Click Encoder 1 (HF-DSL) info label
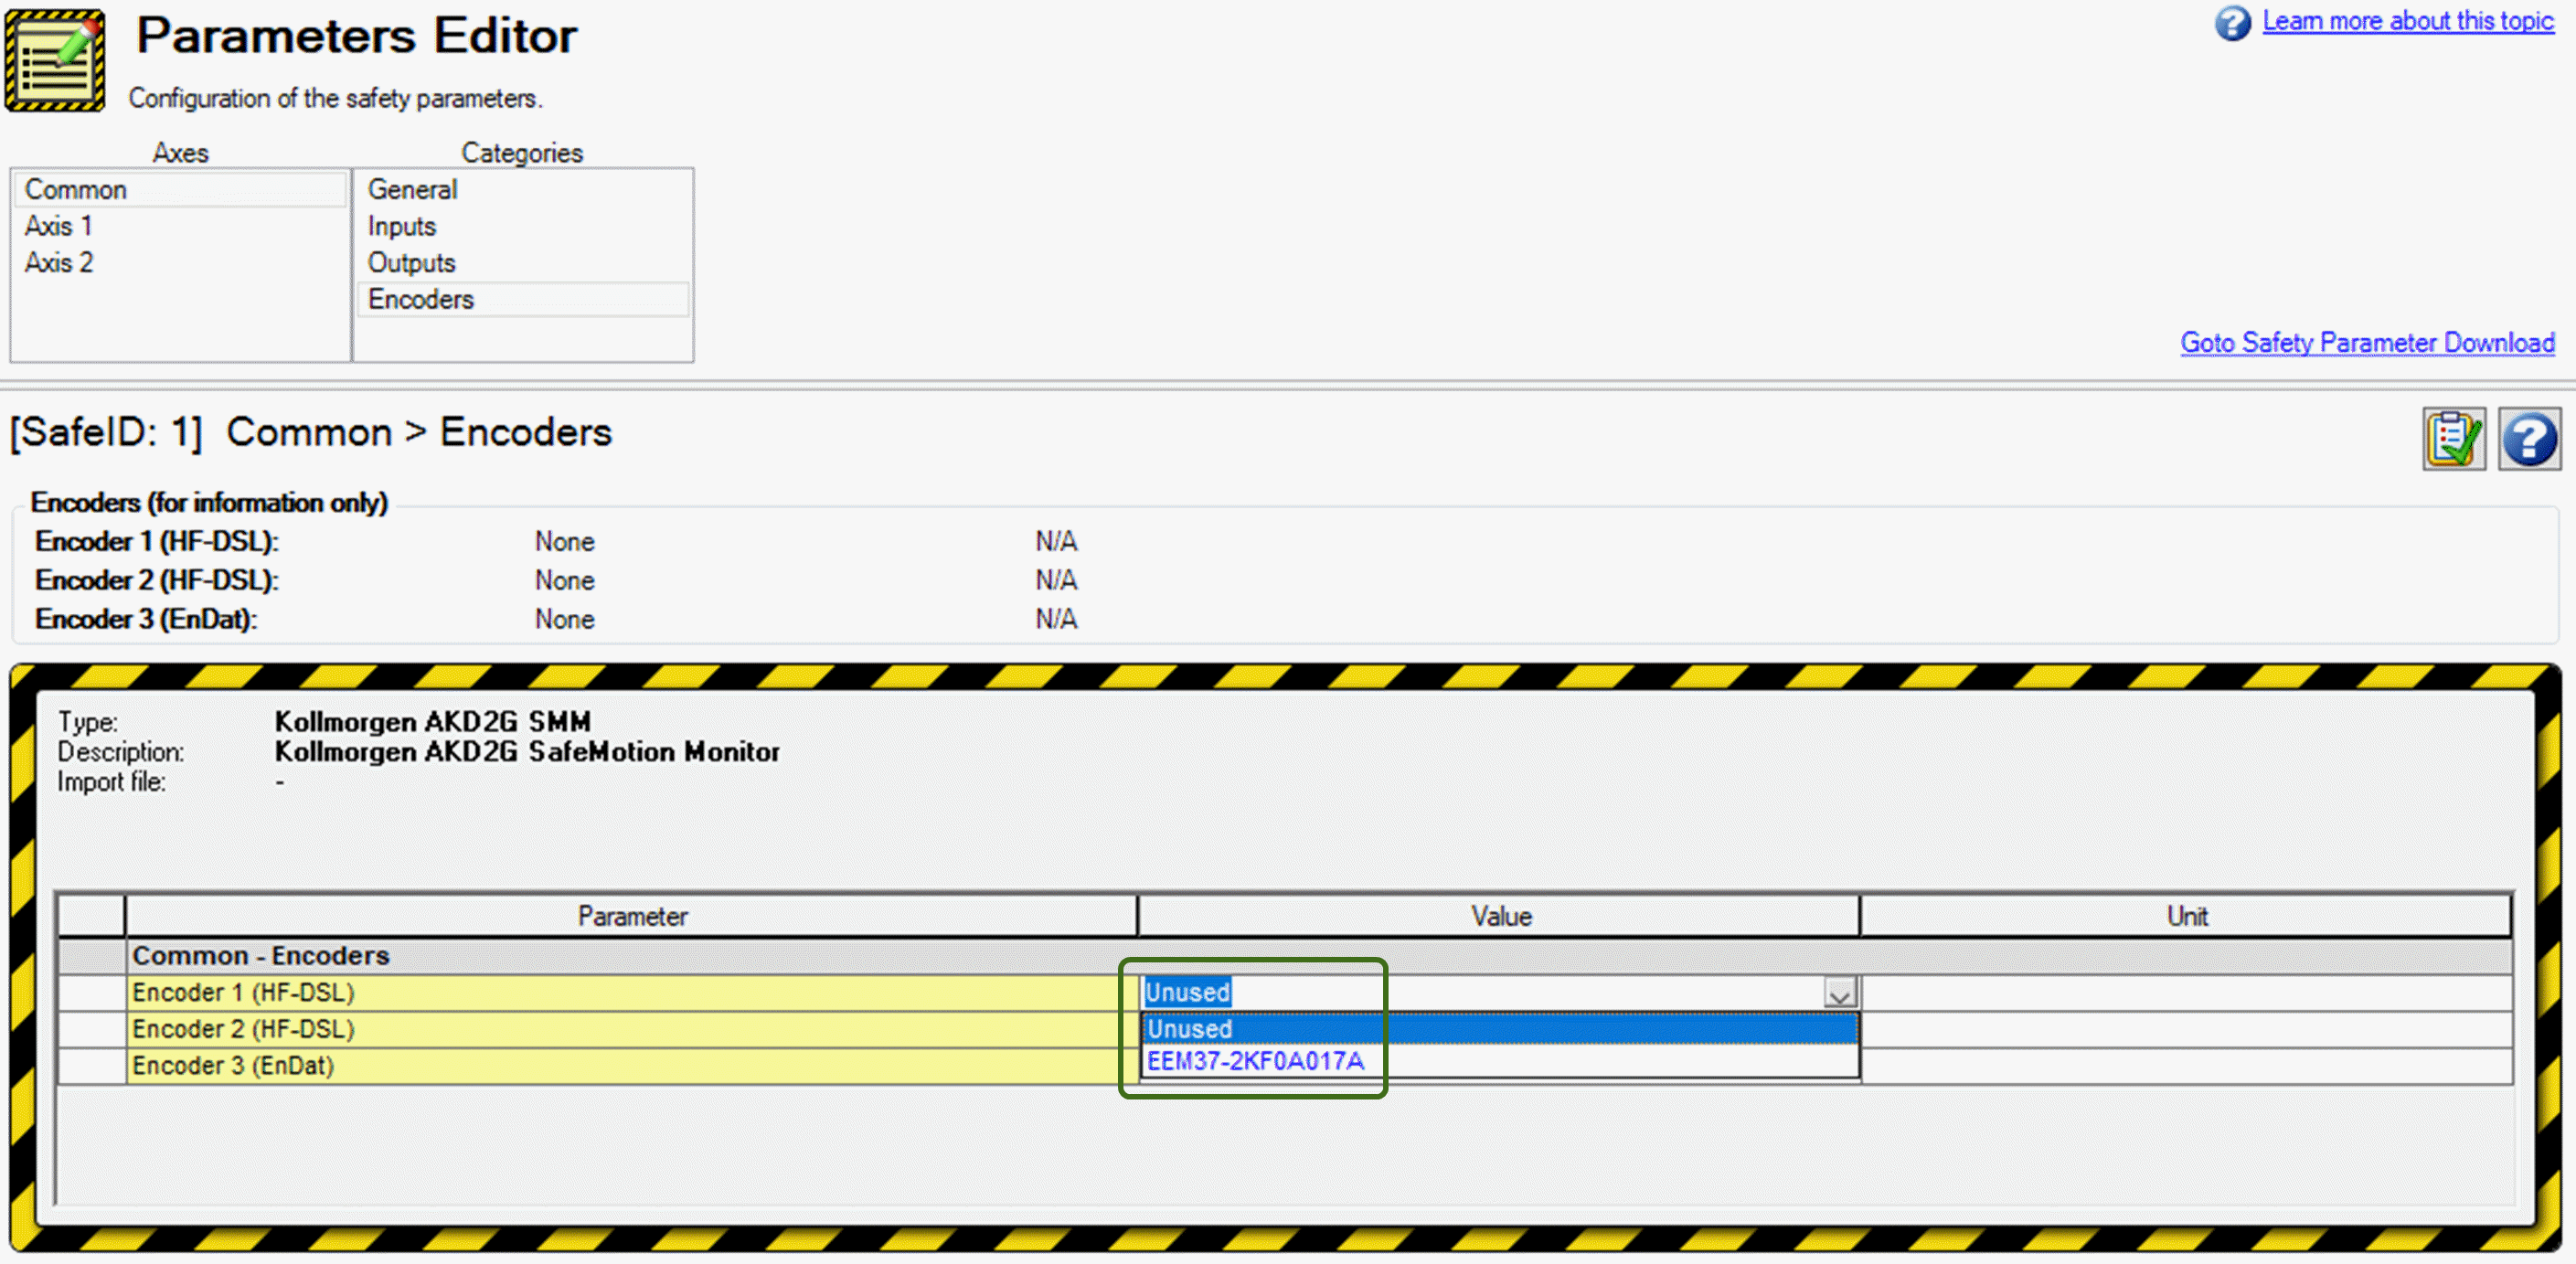 click(x=157, y=541)
